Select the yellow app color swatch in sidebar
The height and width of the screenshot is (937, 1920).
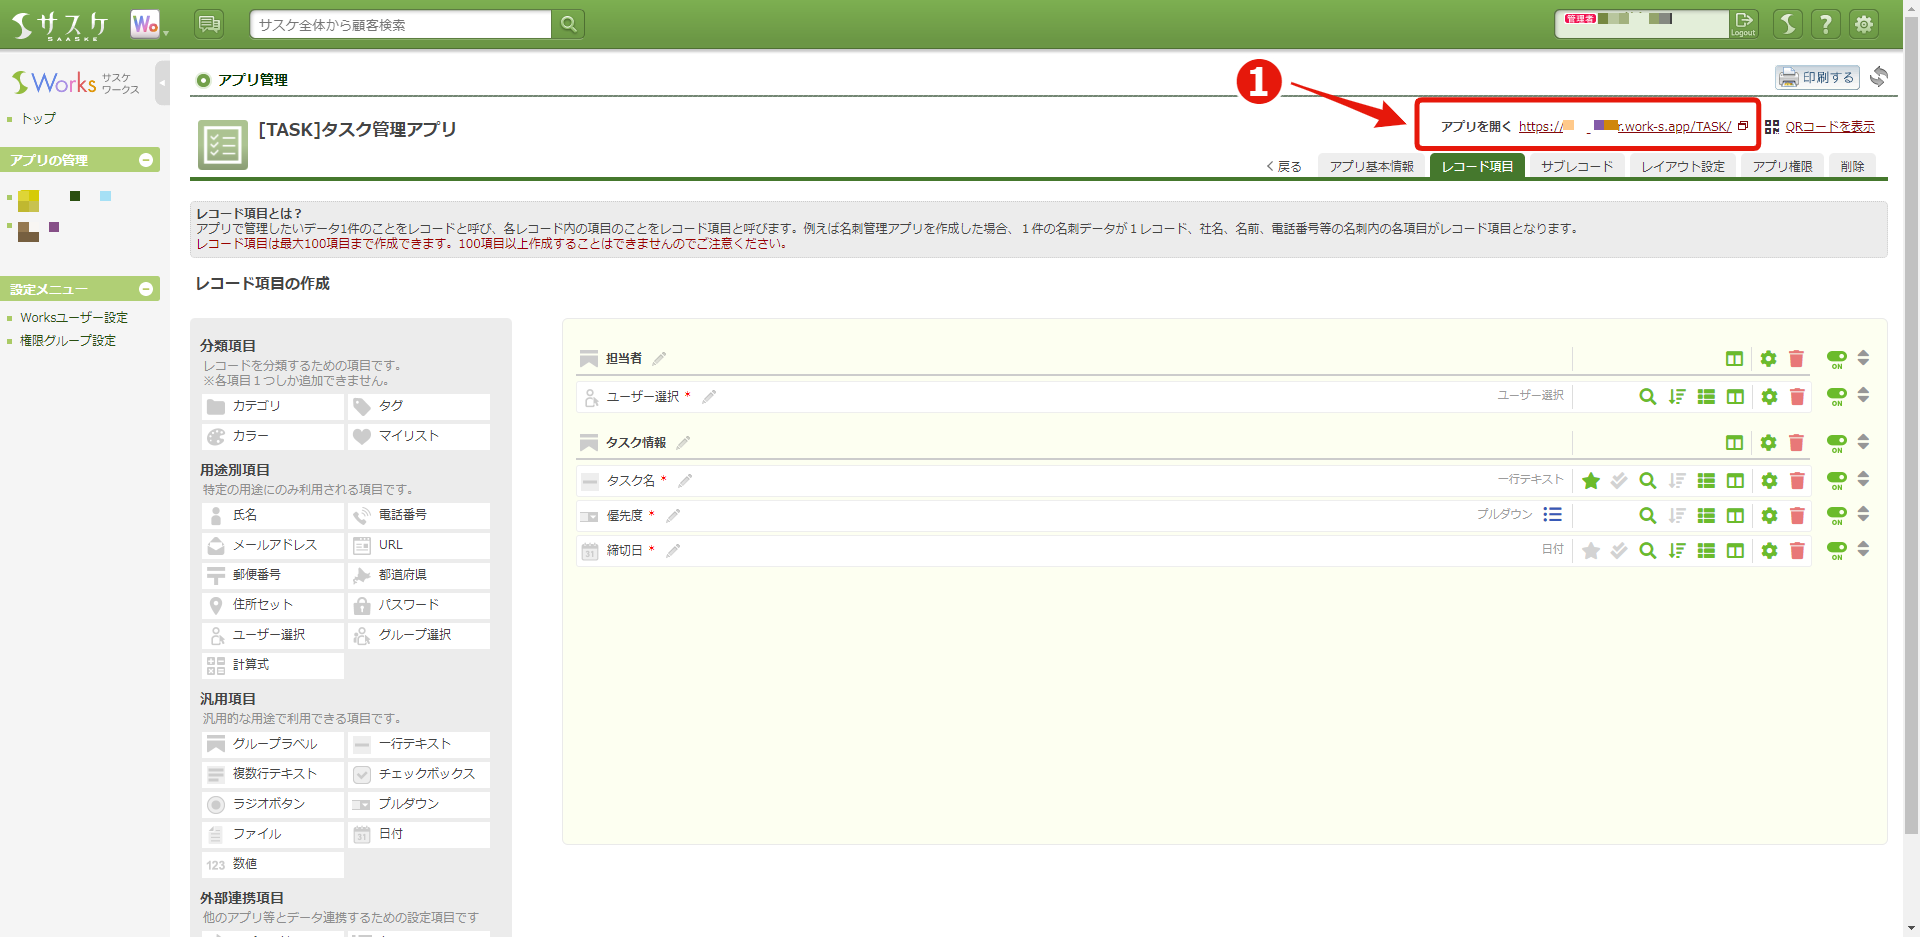(27, 200)
